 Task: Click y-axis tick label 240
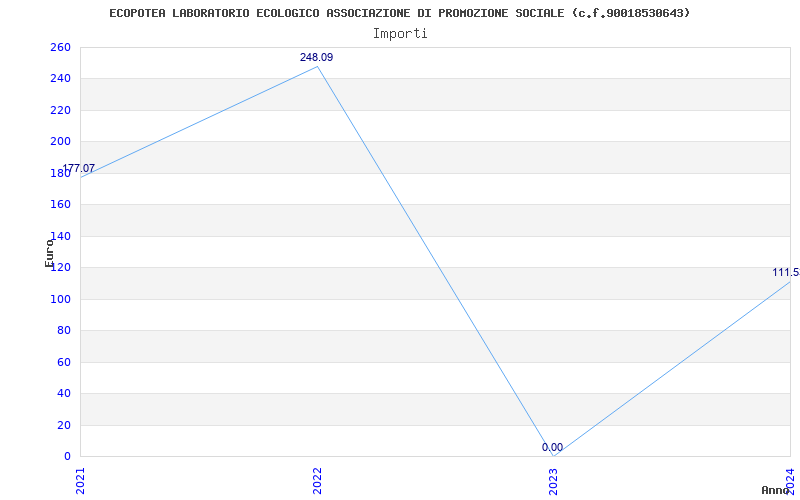pyautogui.click(x=60, y=79)
